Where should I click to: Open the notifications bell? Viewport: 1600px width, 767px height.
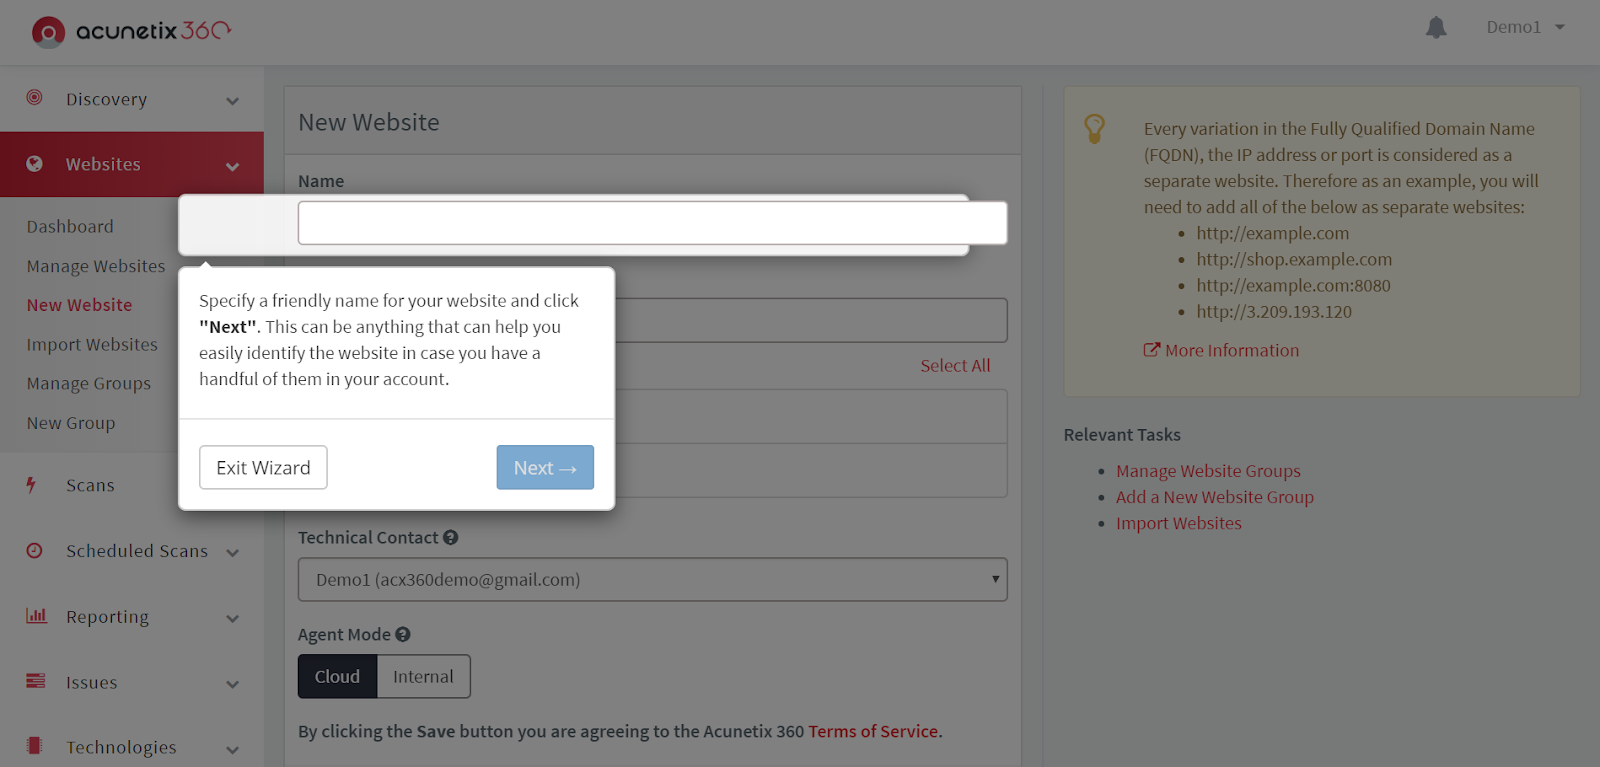(1436, 28)
